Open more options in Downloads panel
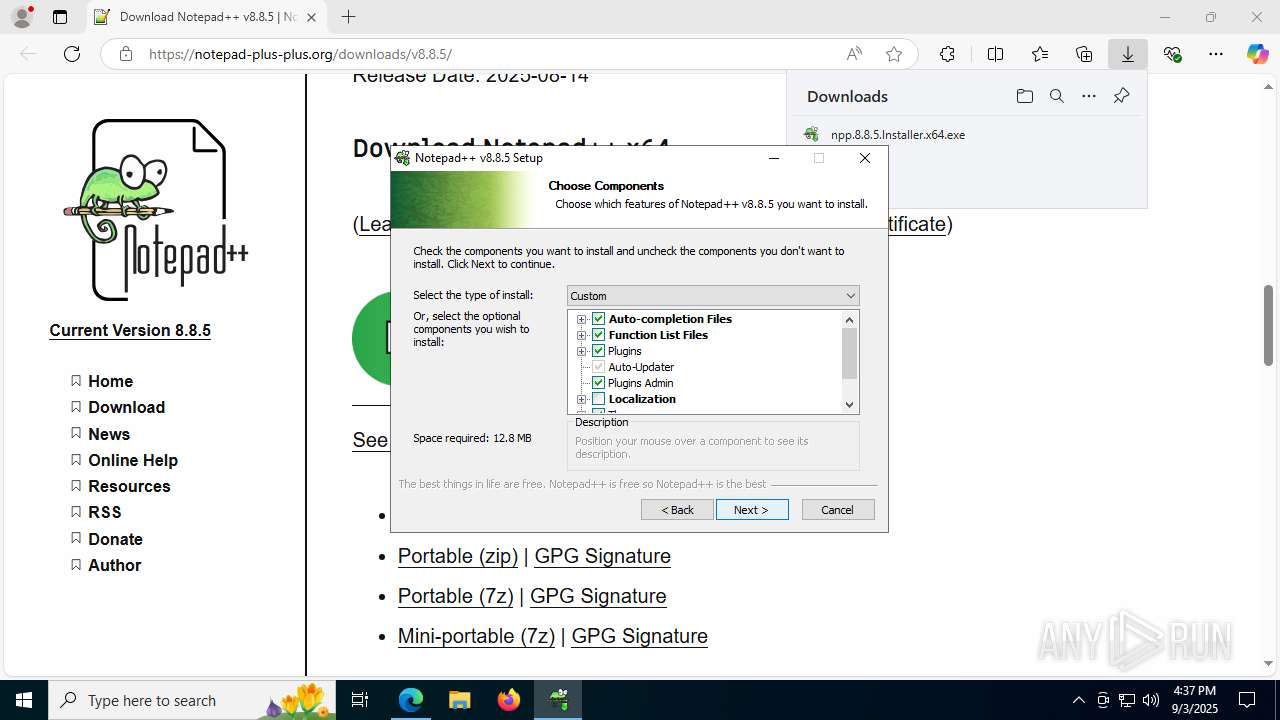This screenshot has width=1280, height=720. click(x=1089, y=96)
